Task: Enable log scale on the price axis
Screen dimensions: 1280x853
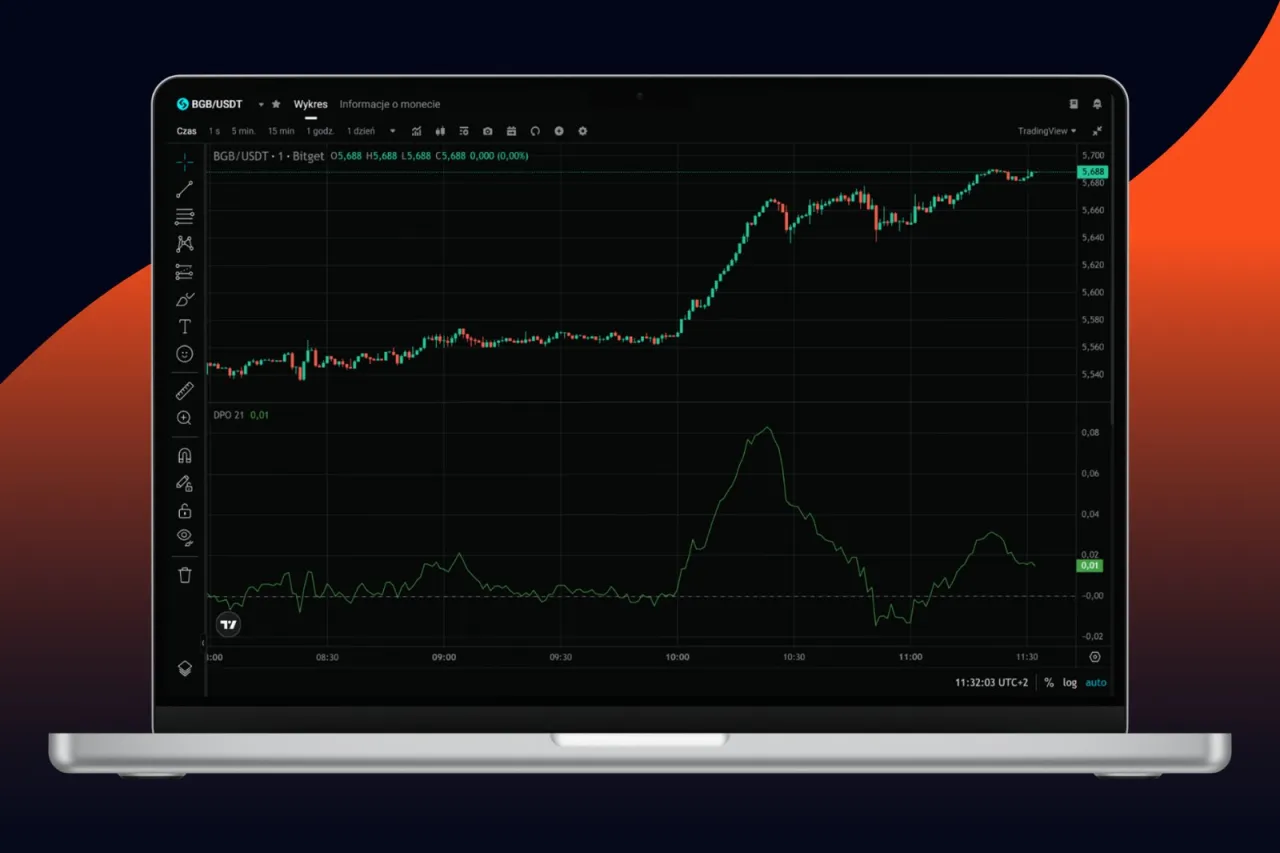Action: coord(1070,683)
